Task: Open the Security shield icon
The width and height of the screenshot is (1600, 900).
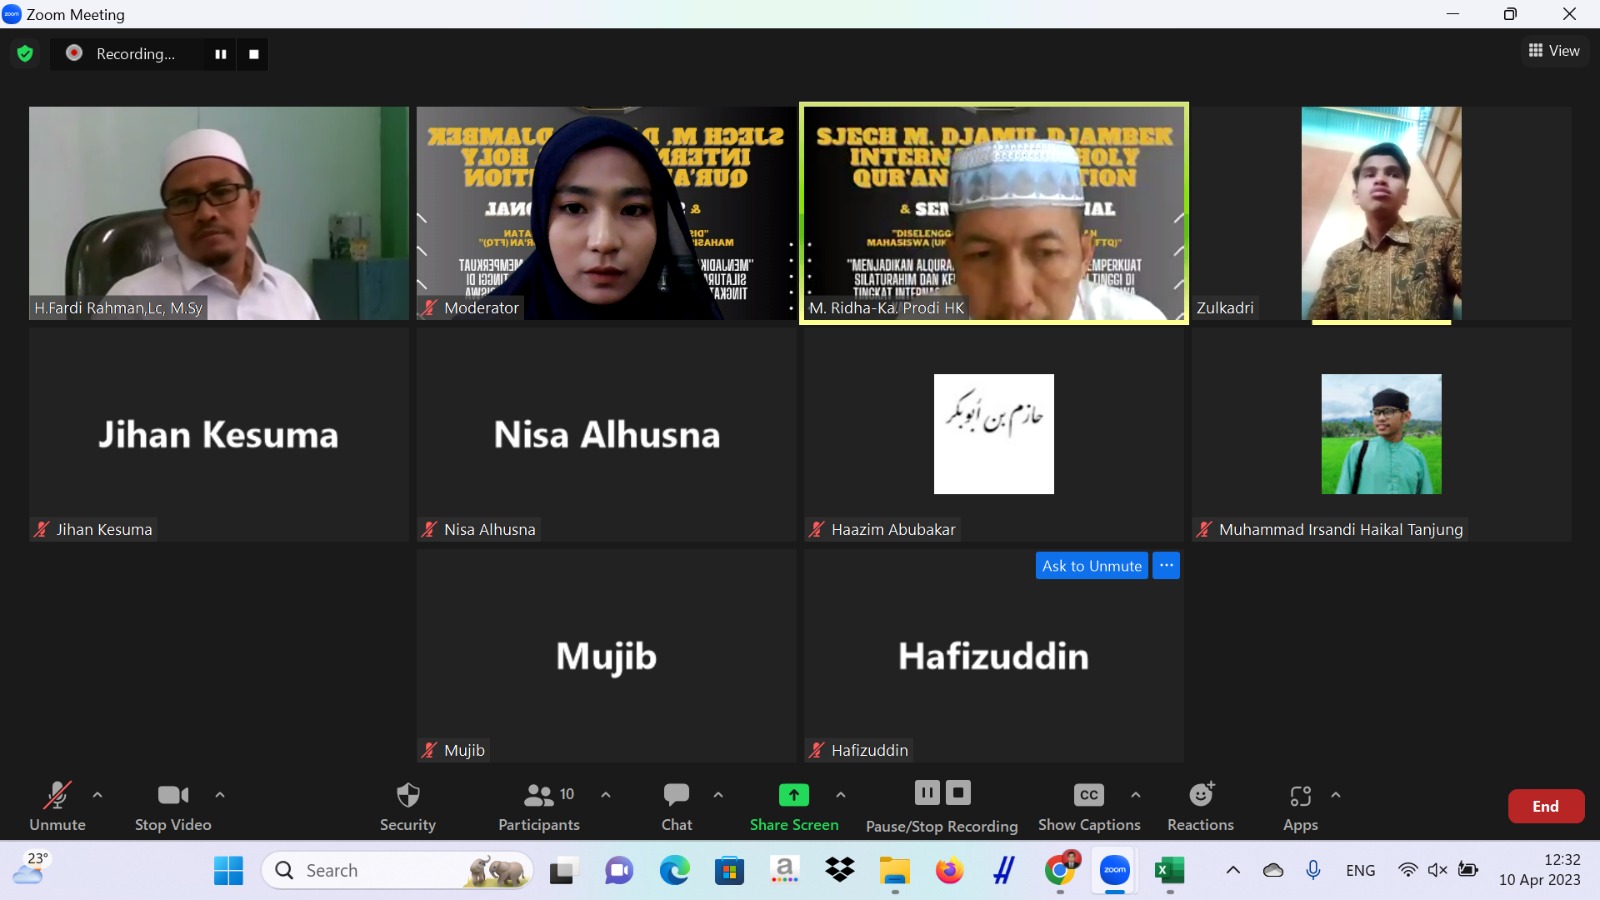Action: (408, 796)
